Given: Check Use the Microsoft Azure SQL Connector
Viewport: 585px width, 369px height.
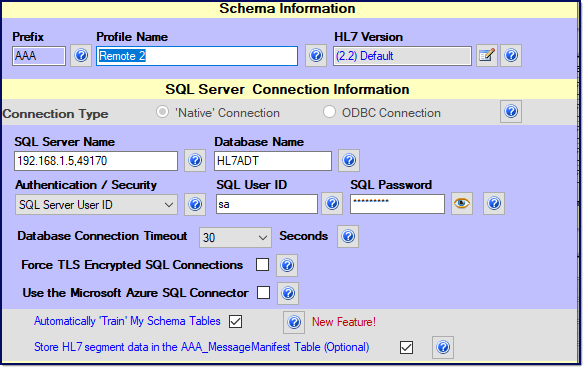Looking at the screenshot, I should tap(263, 293).
